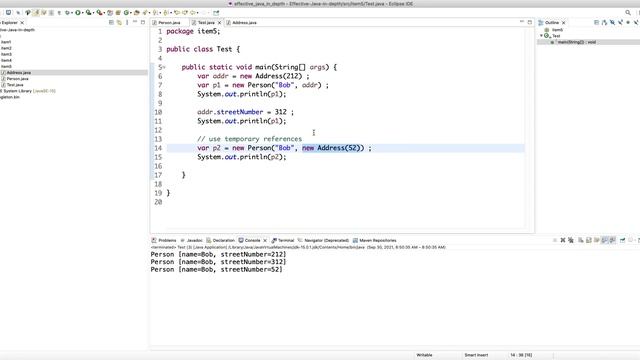Click the New Java Class green C icon
Screen dimensions: 640x360
(x=126, y=13)
